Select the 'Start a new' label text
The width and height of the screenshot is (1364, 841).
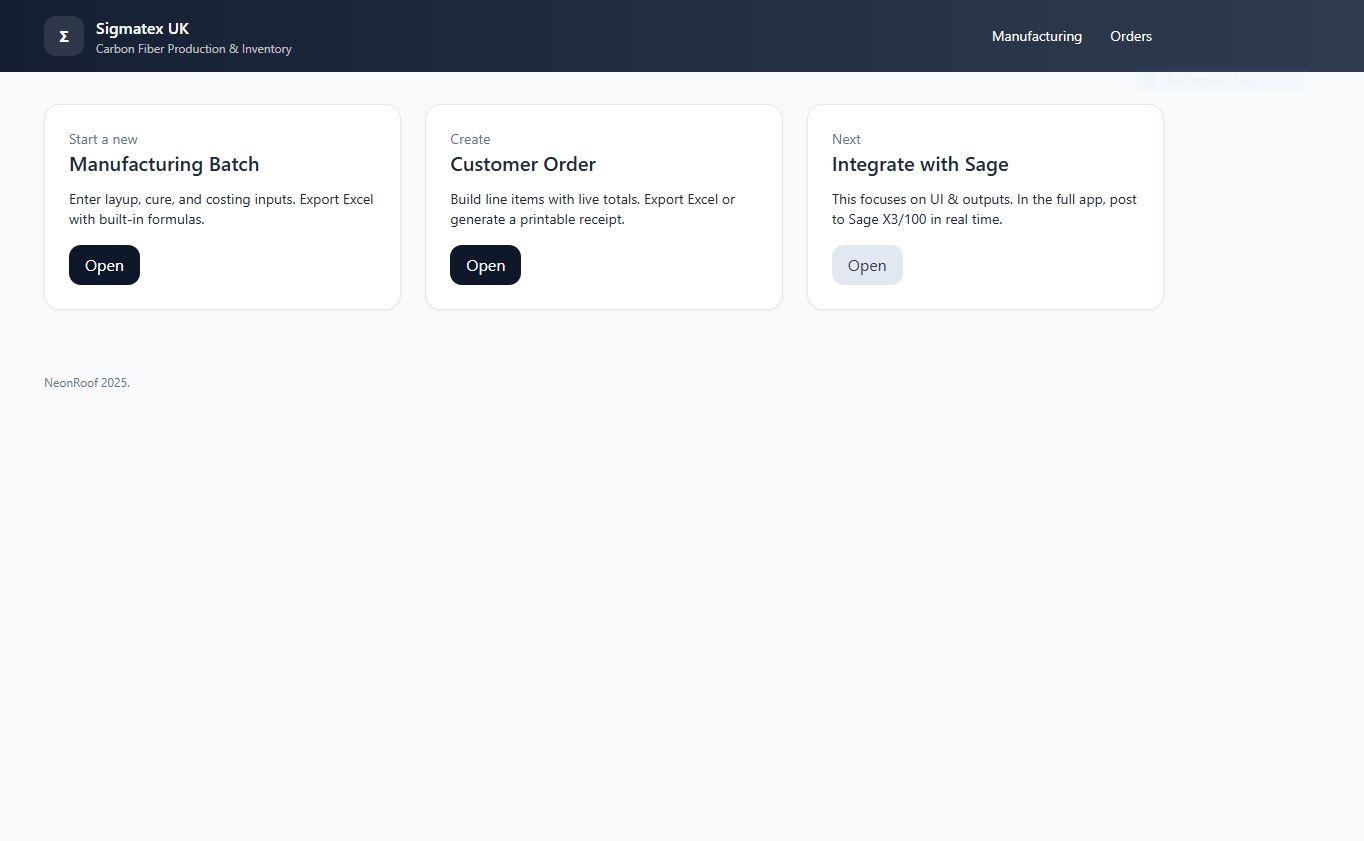pos(103,139)
